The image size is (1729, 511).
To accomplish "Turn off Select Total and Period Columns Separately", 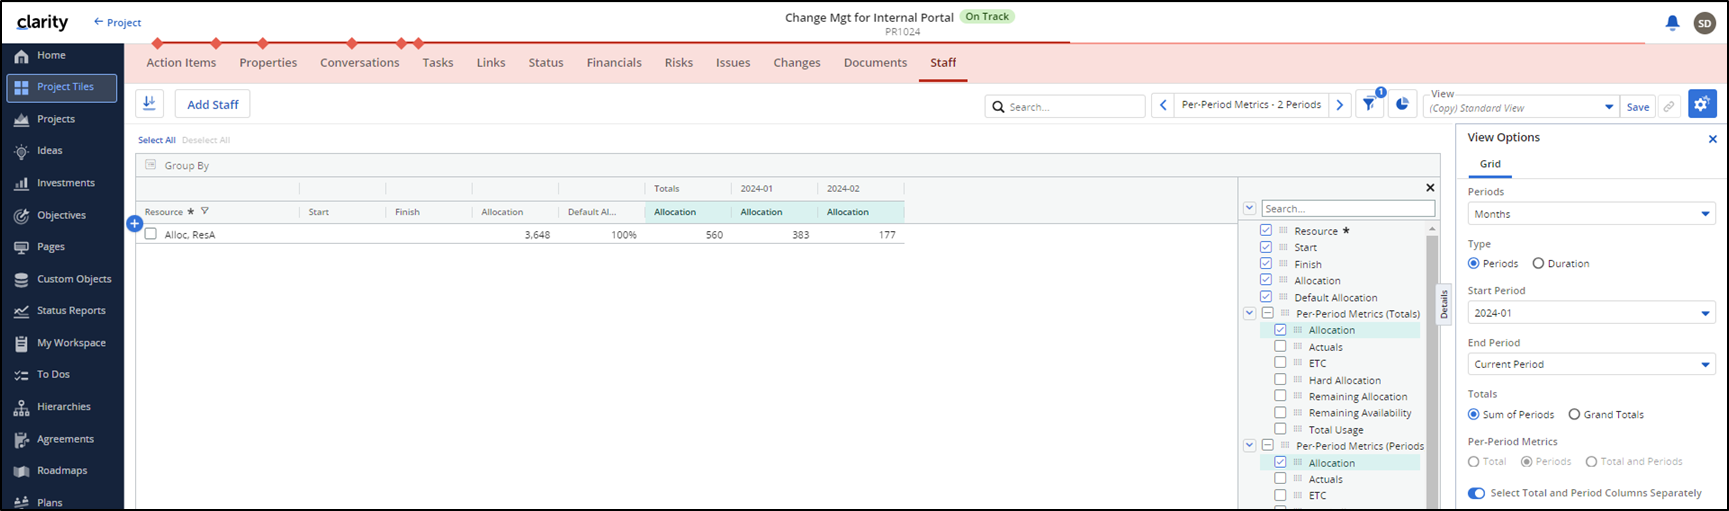I will [1476, 493].
